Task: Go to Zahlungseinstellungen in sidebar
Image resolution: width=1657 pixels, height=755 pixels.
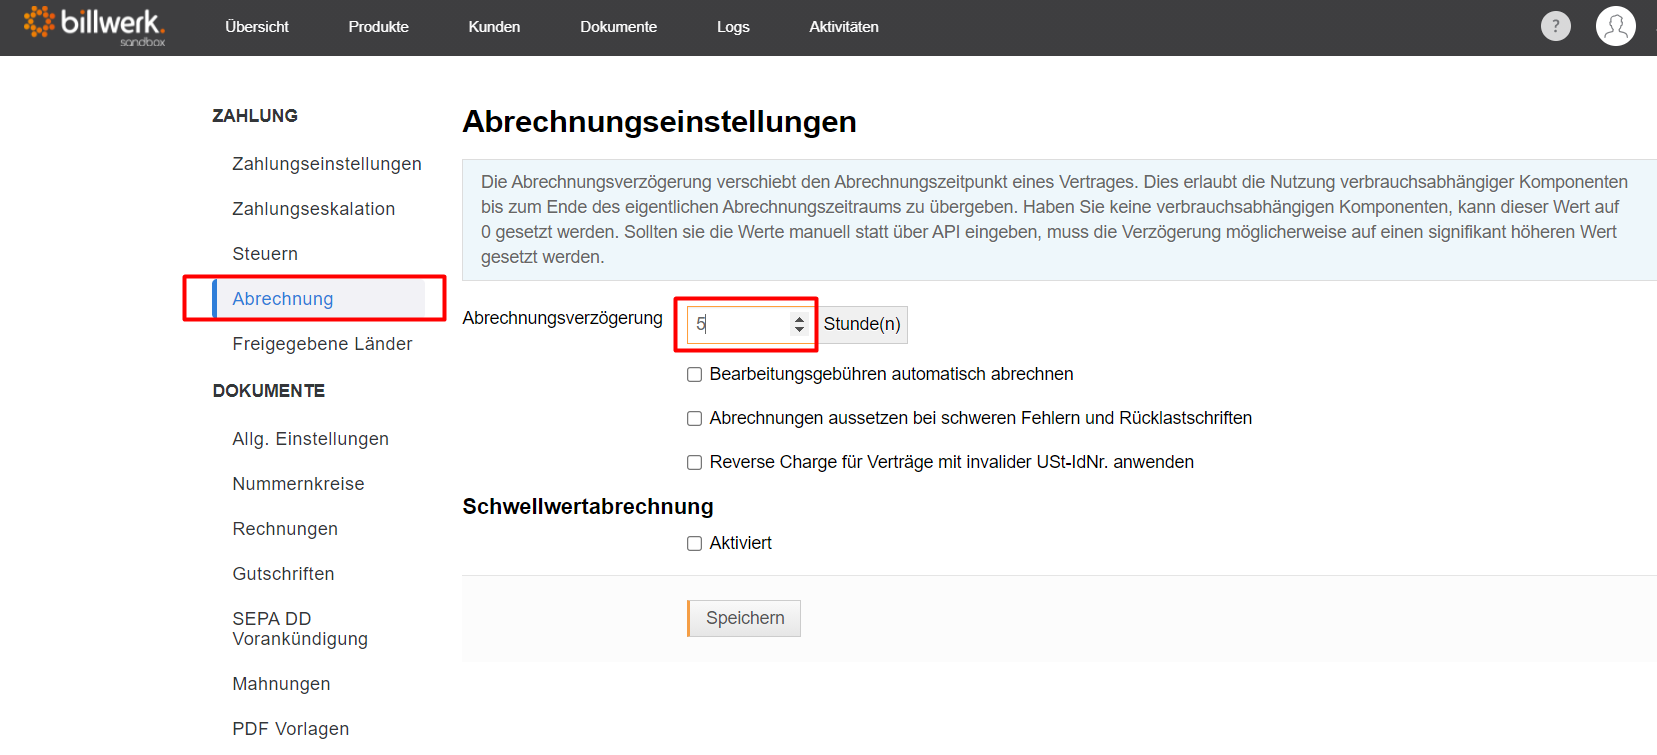Action: 327,164
